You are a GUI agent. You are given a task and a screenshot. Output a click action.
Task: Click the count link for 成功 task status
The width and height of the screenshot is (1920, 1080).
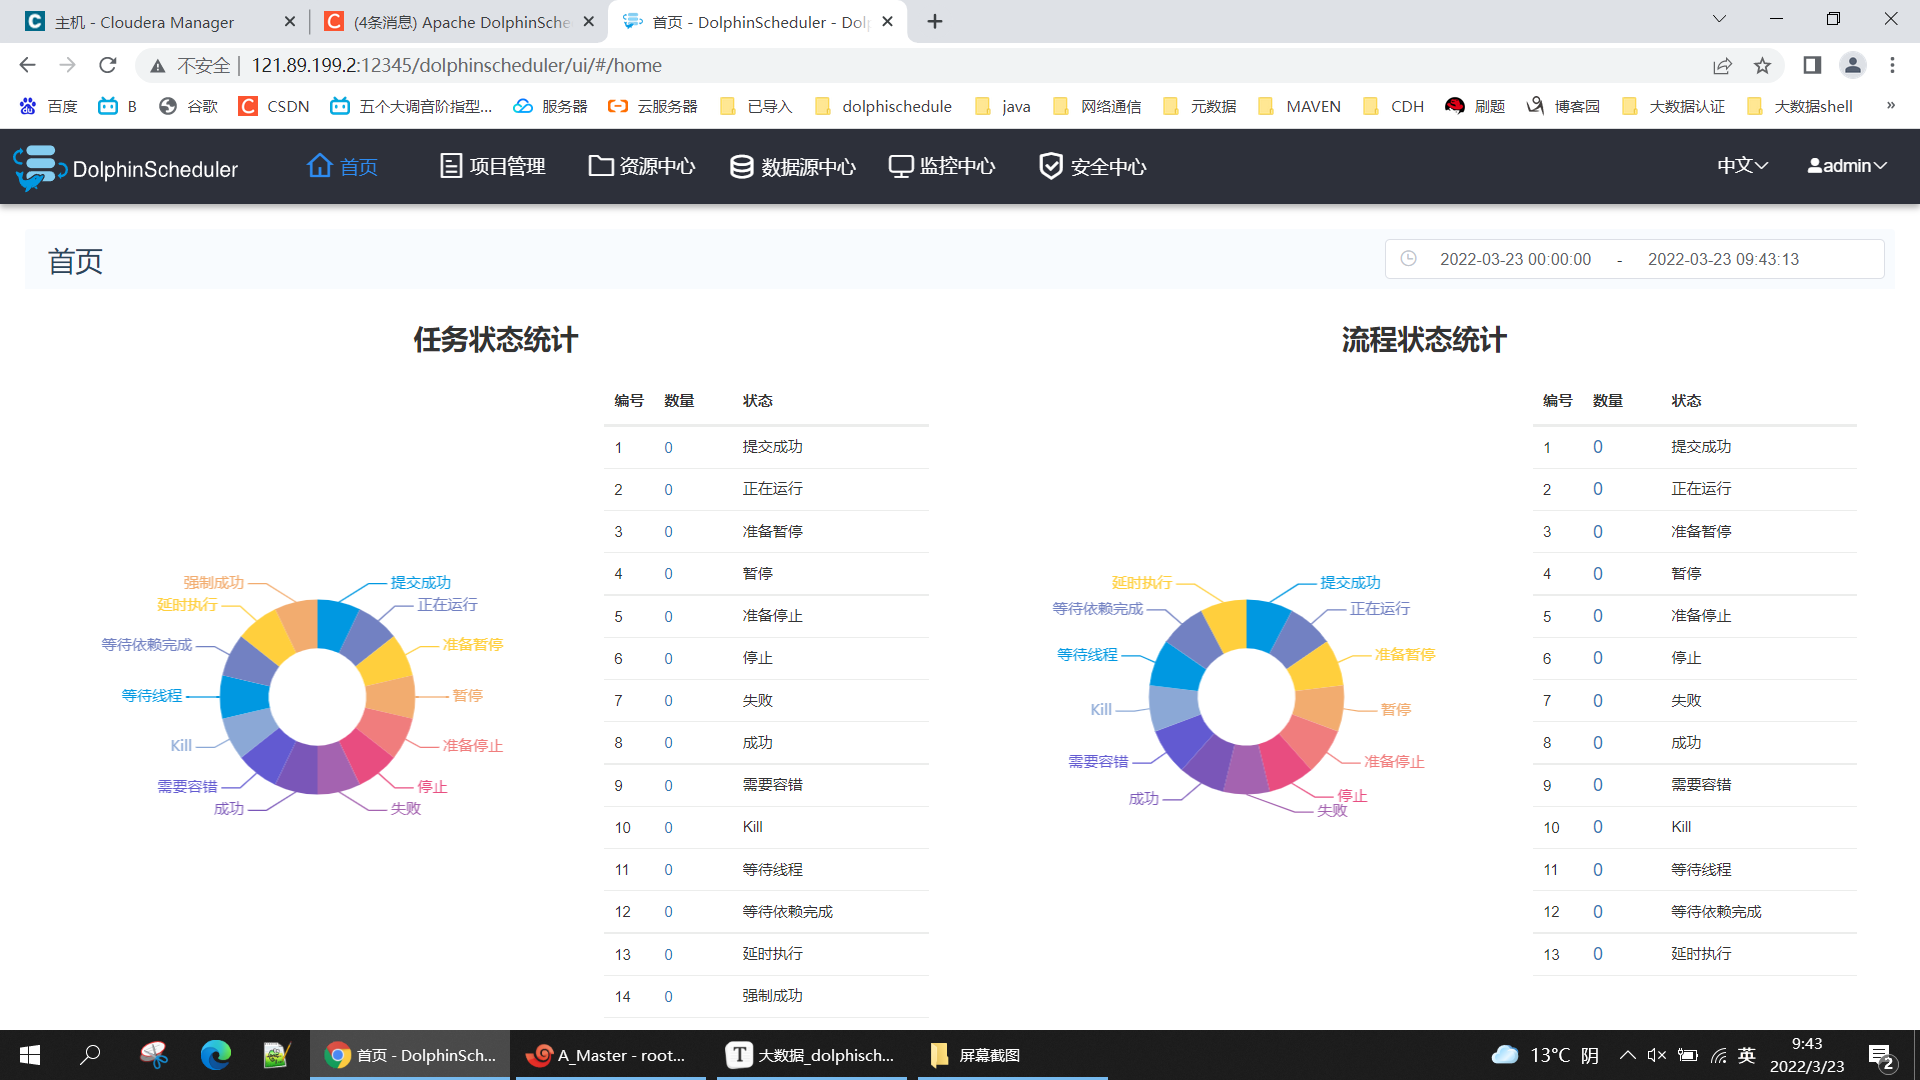(668, 743)
